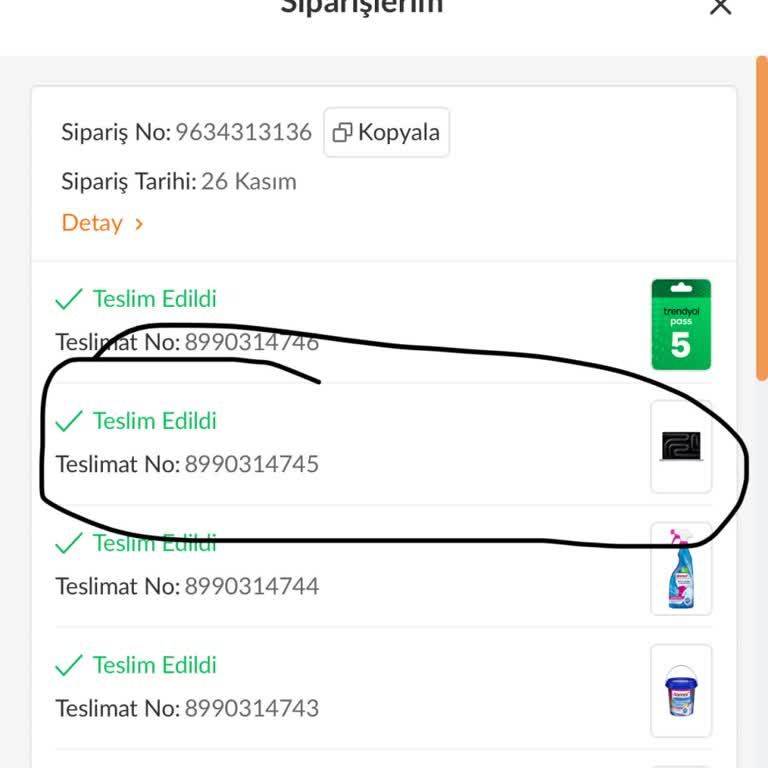Select Teslim Edildi status of delivery 8990314743
768x768 pixels.
[154, 665]
